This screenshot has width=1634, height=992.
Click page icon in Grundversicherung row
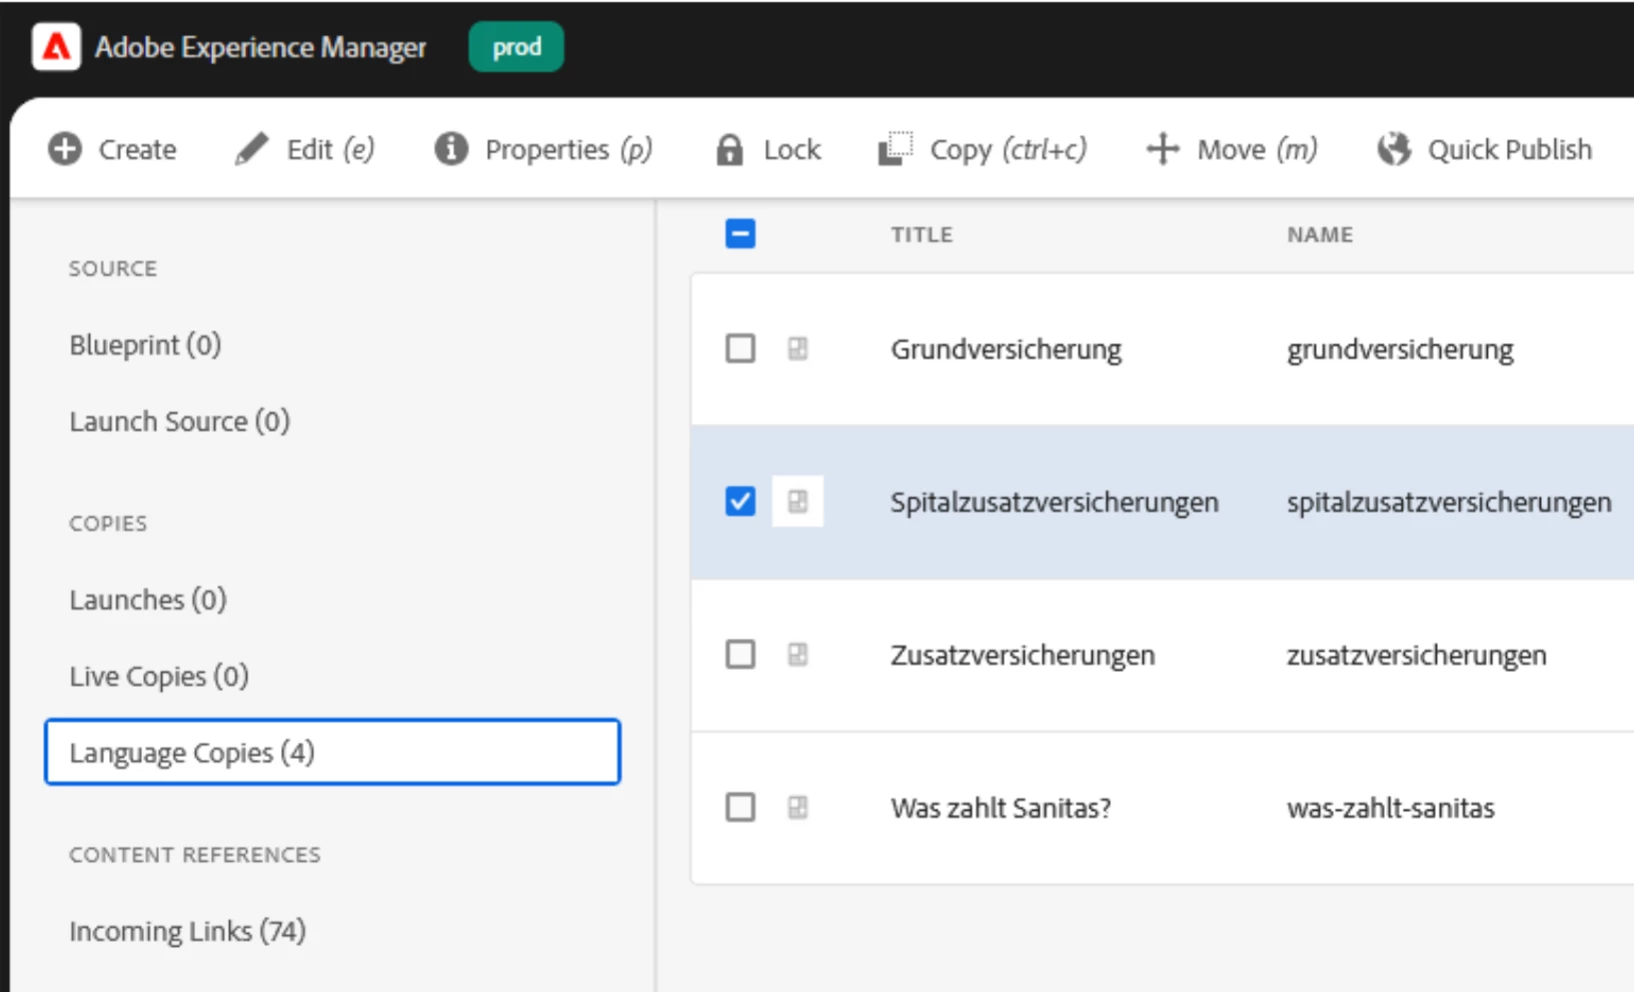(797, 349)
